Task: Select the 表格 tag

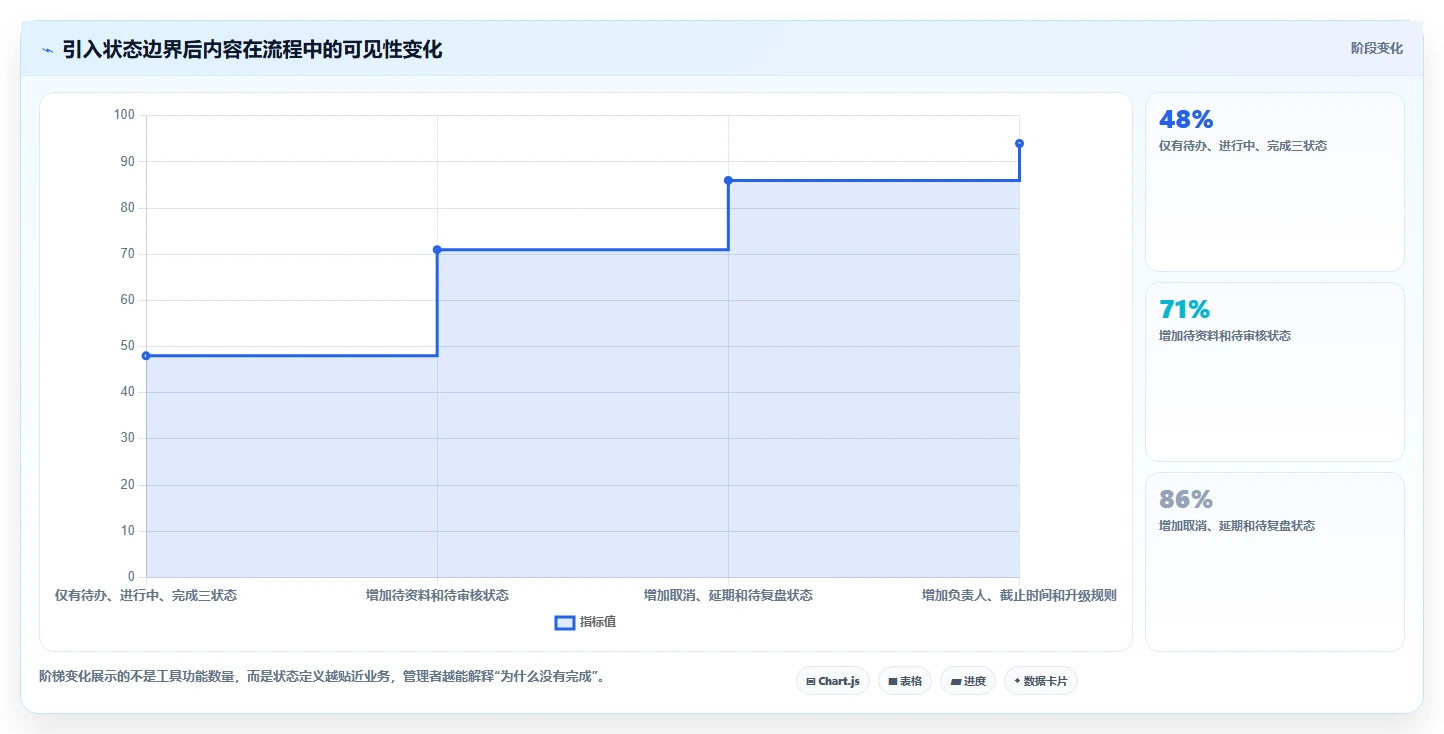Action: (x=905, y=681)
